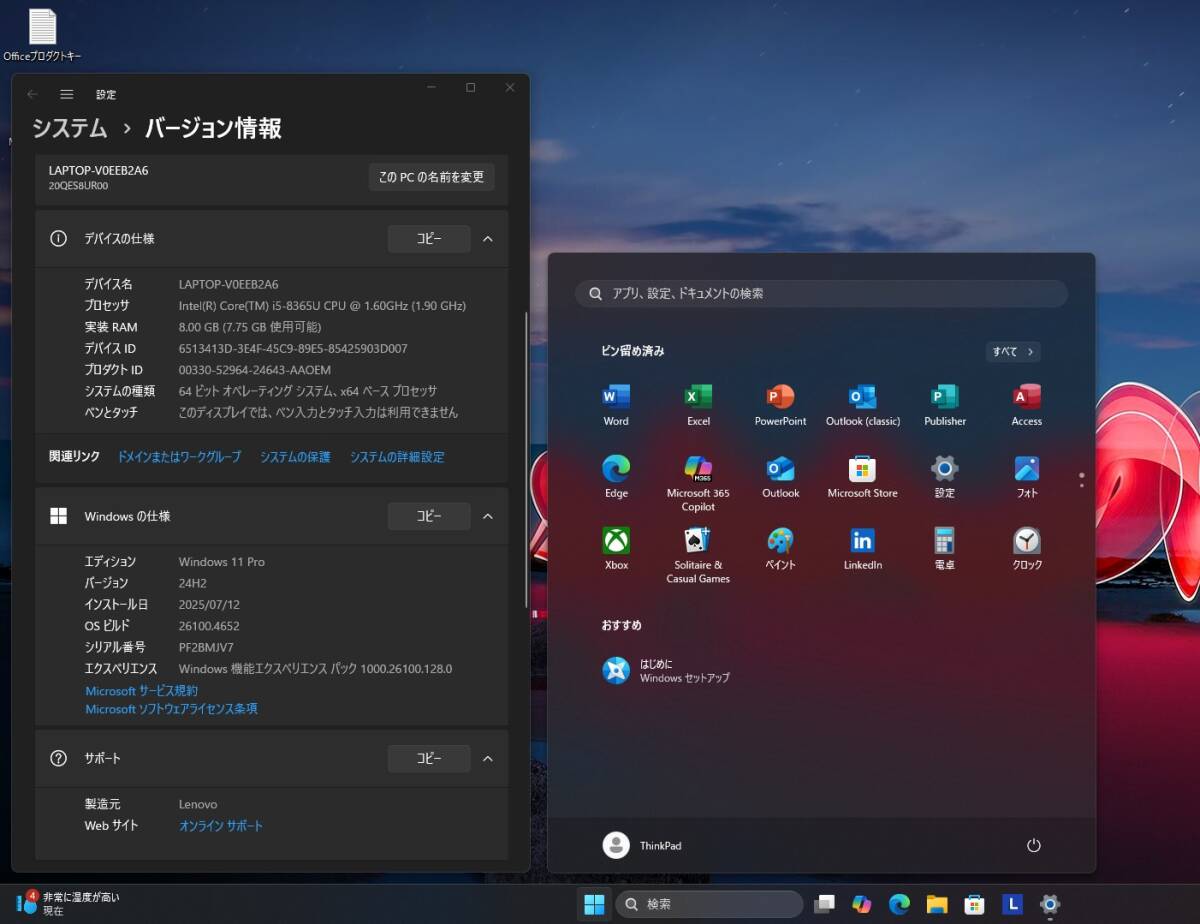The height and width of the screenshot is (924, 1200).
Task: Launch Microsoft 365 Copilot pinned app
Action: 698,484
